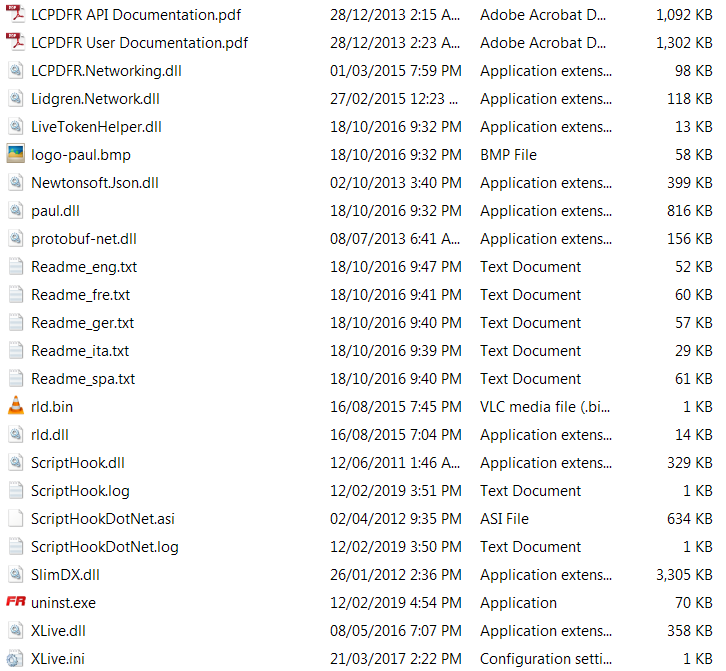The width and height of the screenshot is (726, 671).
Task: Select the file name paul.dll
Action: pyautogui.click(x=55, y=211)
